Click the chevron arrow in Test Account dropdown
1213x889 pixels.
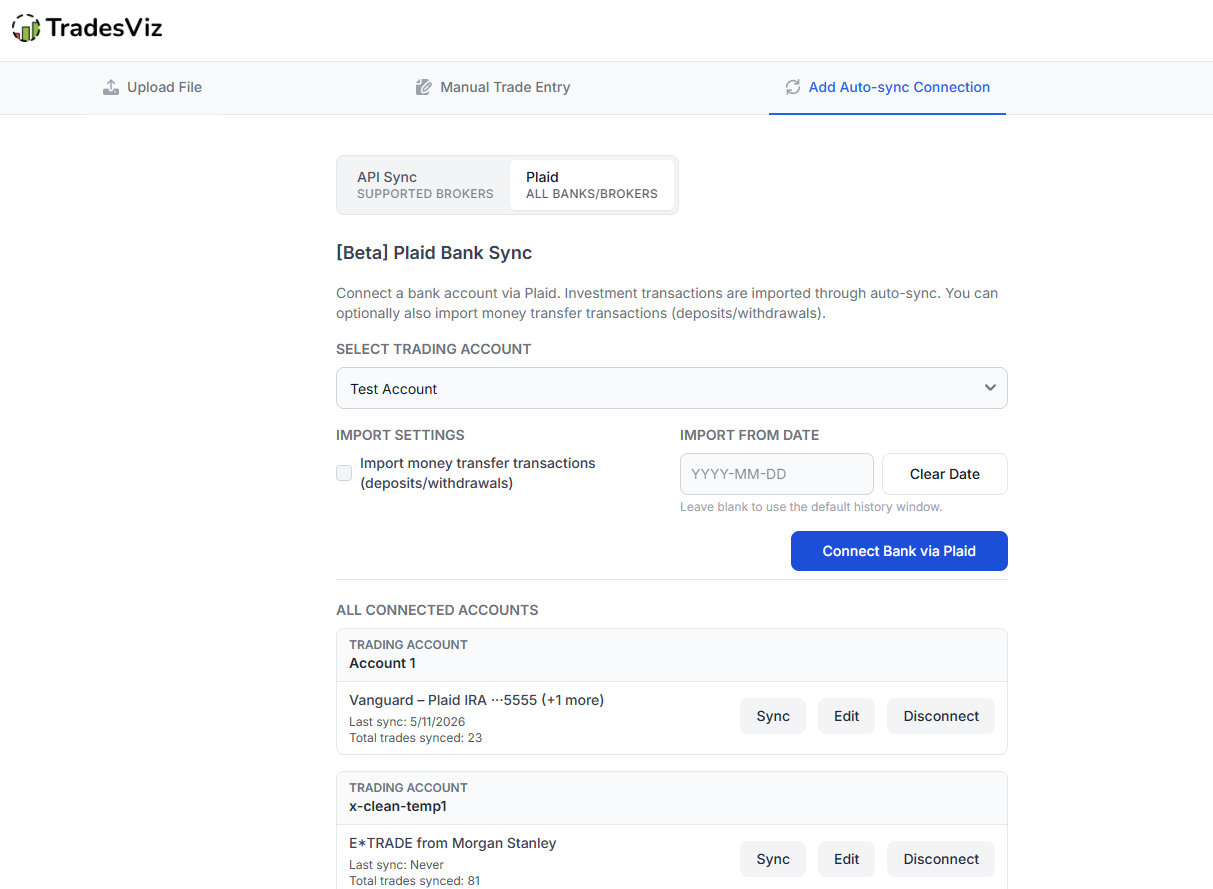coord(990,388)
